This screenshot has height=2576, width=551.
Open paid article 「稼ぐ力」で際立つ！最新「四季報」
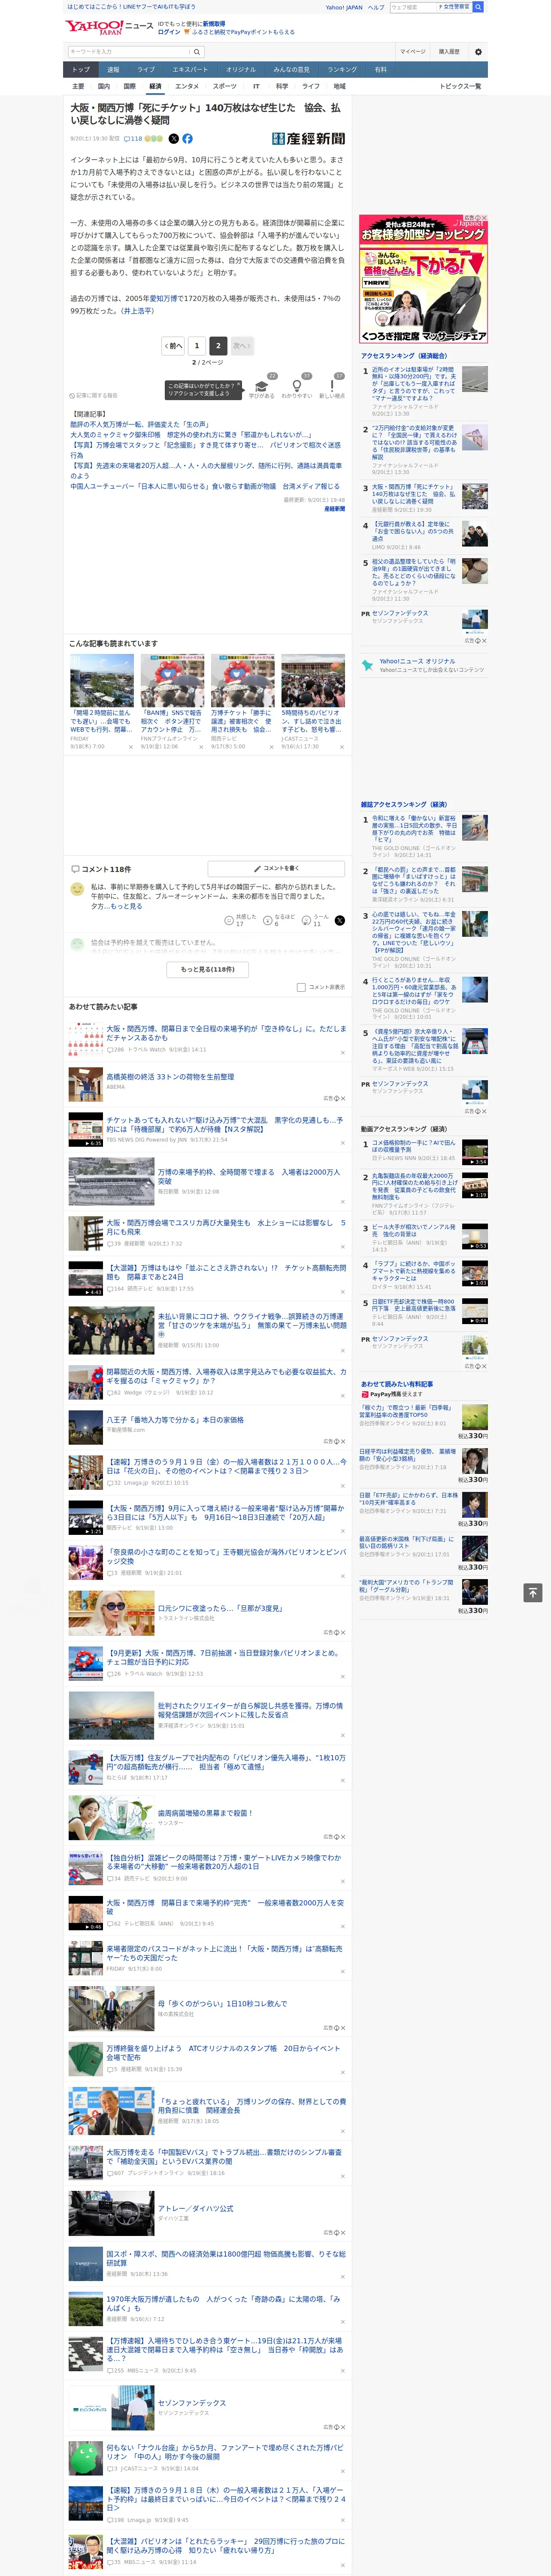(405, 1412)
